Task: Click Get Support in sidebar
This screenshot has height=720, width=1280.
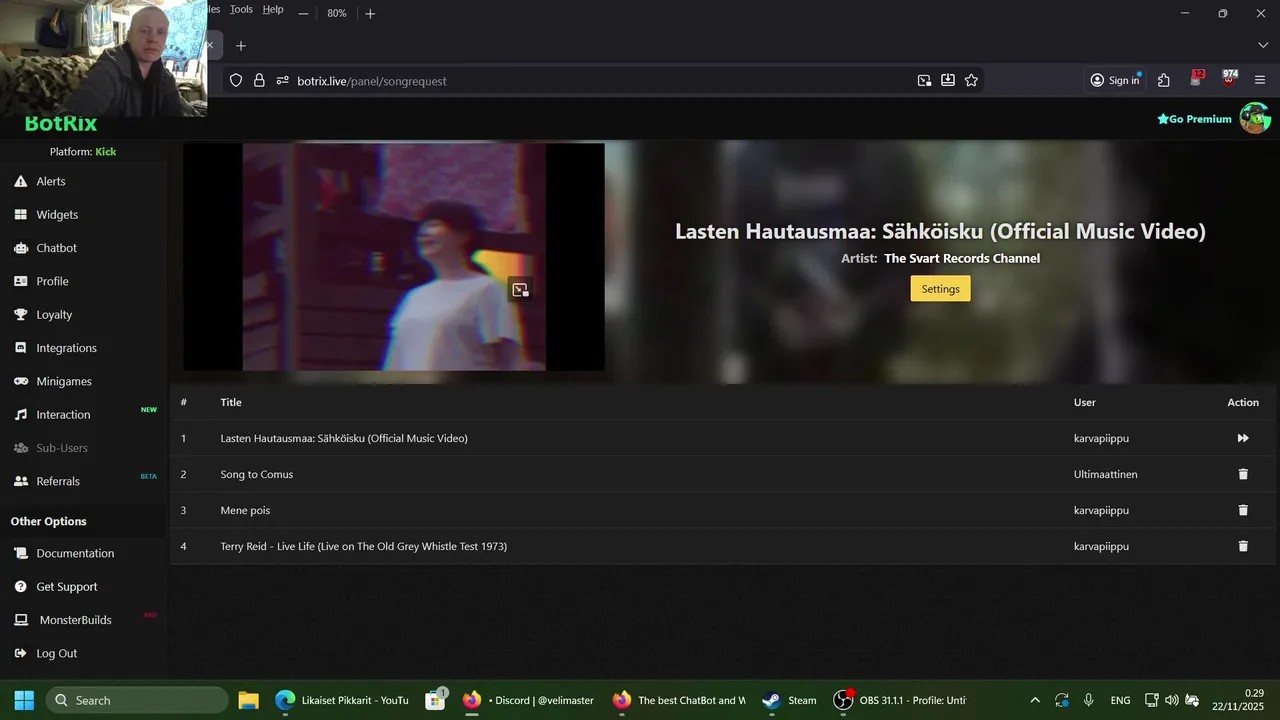Action: tap(67, 586)
